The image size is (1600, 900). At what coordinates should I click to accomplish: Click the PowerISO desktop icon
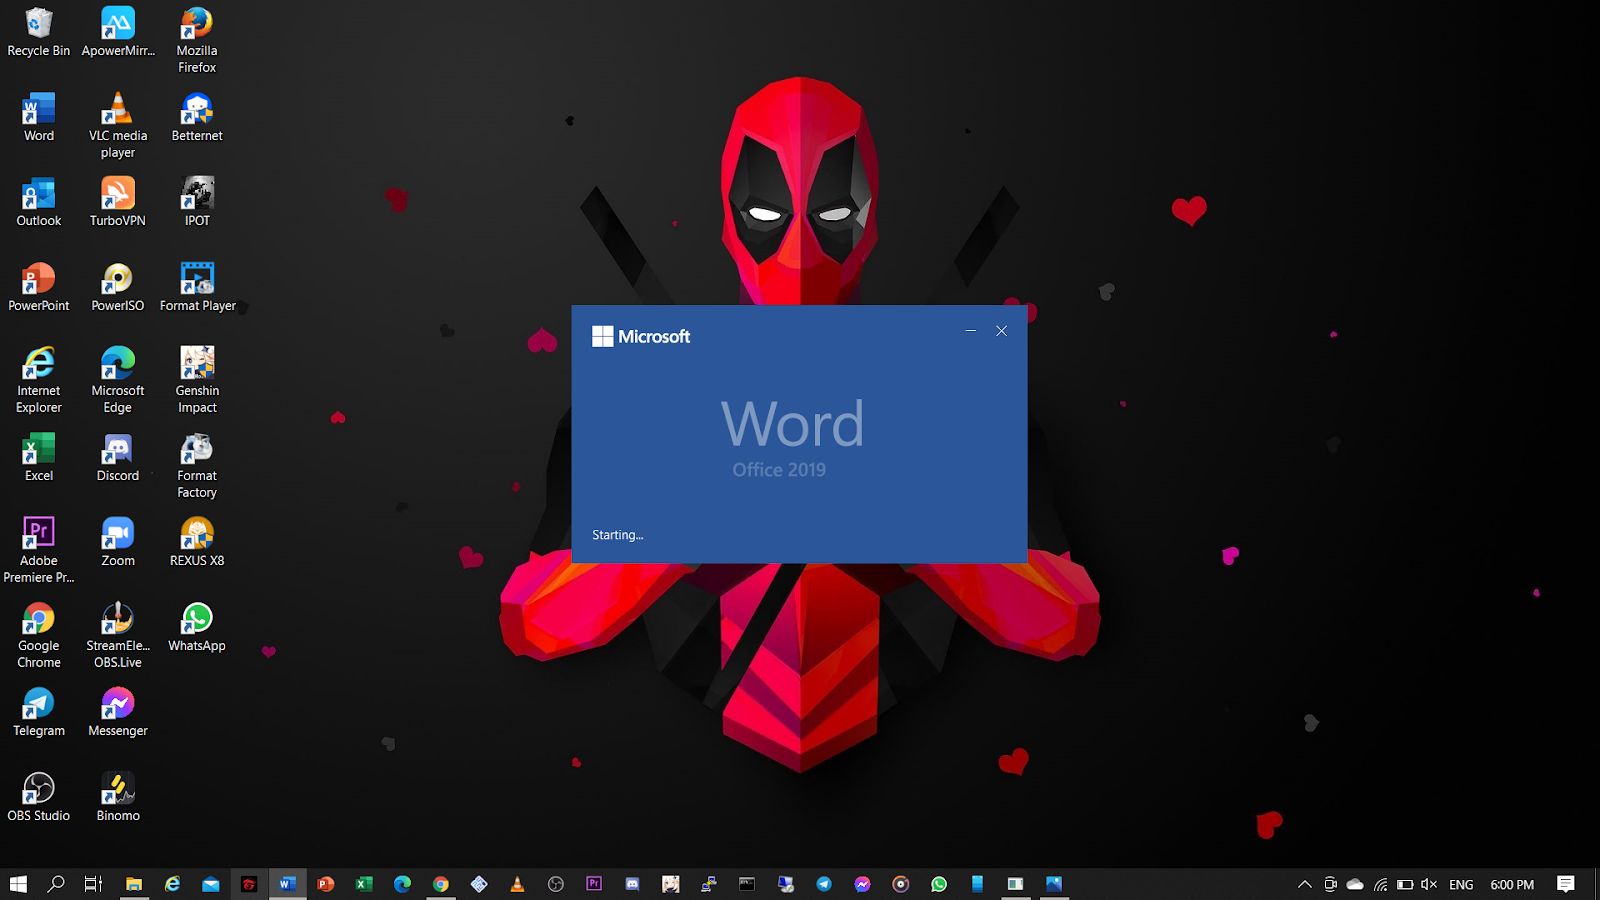pos(118,287)
